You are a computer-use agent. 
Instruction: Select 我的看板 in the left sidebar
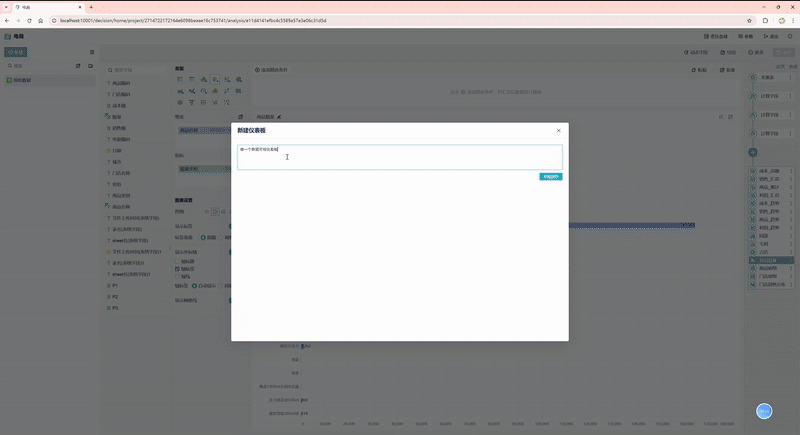pyautogui.click(x=20, y=79)
